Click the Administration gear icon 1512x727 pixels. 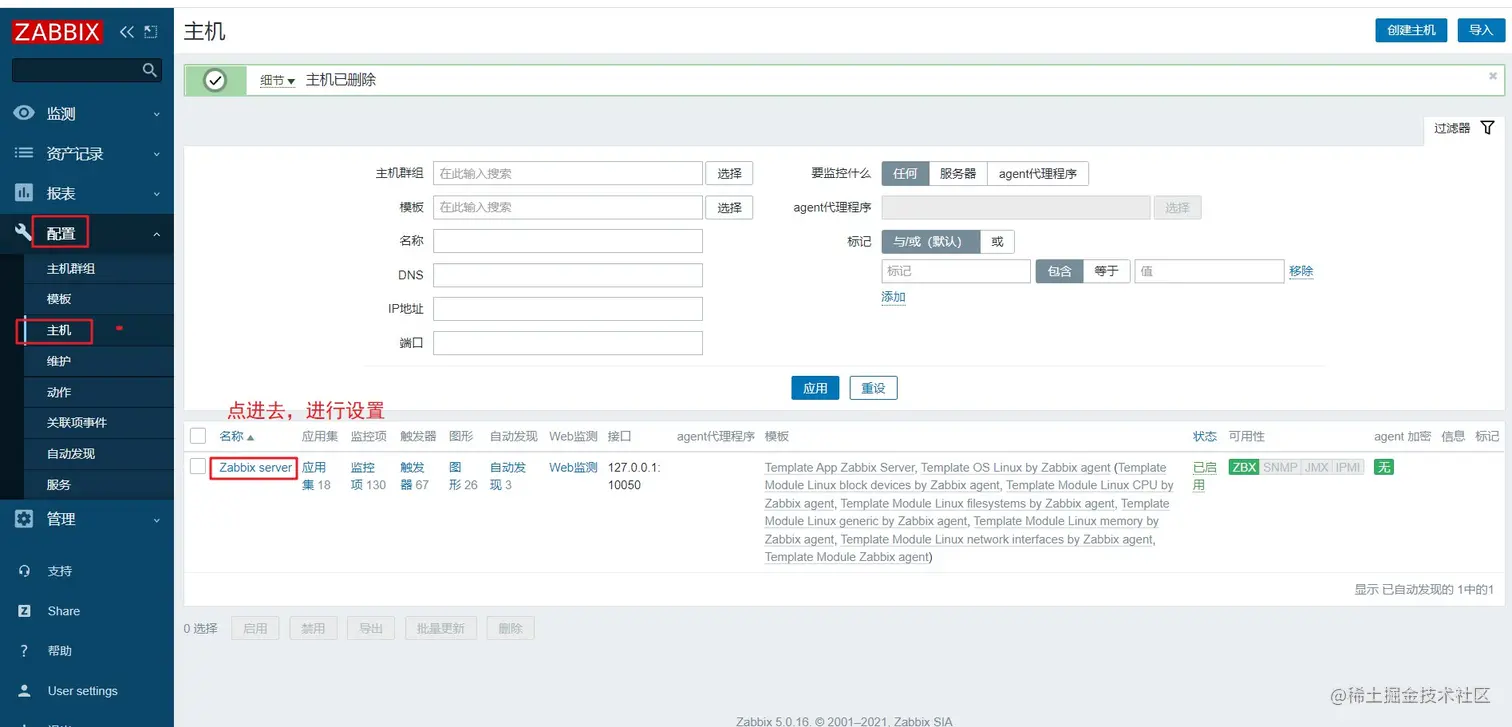pos(24,519)
